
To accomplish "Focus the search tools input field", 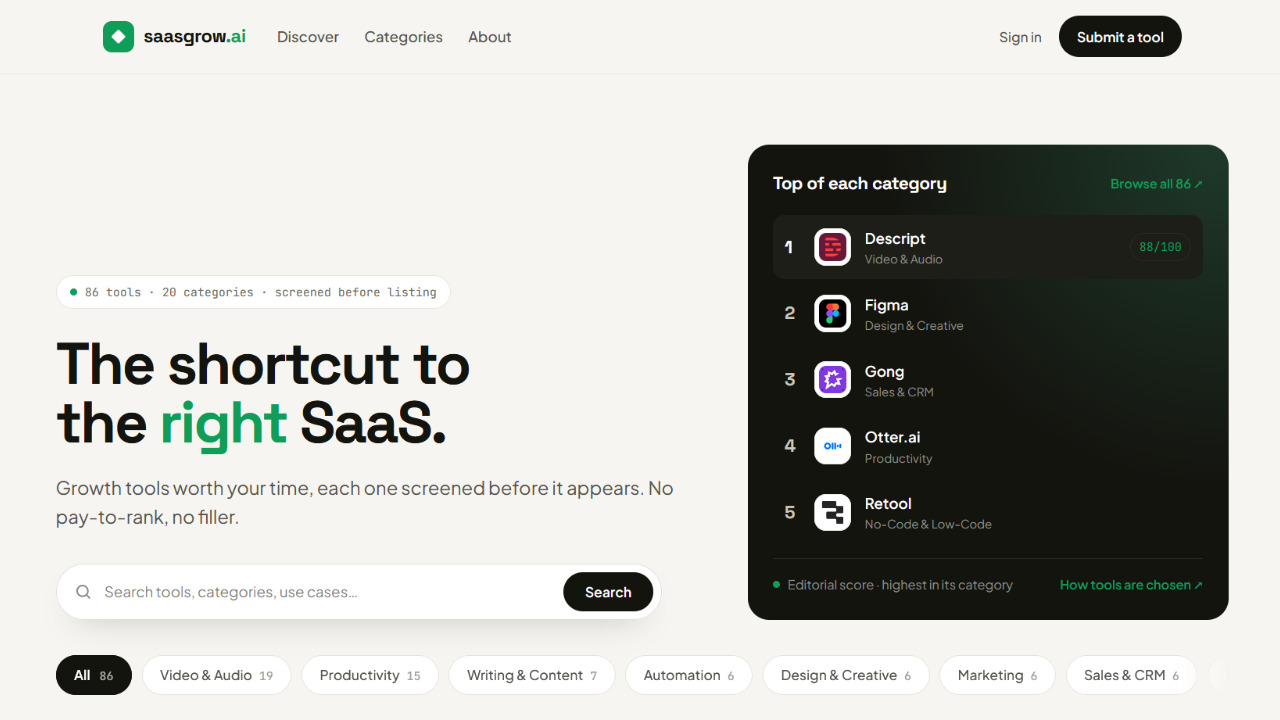I will [328, 592].
